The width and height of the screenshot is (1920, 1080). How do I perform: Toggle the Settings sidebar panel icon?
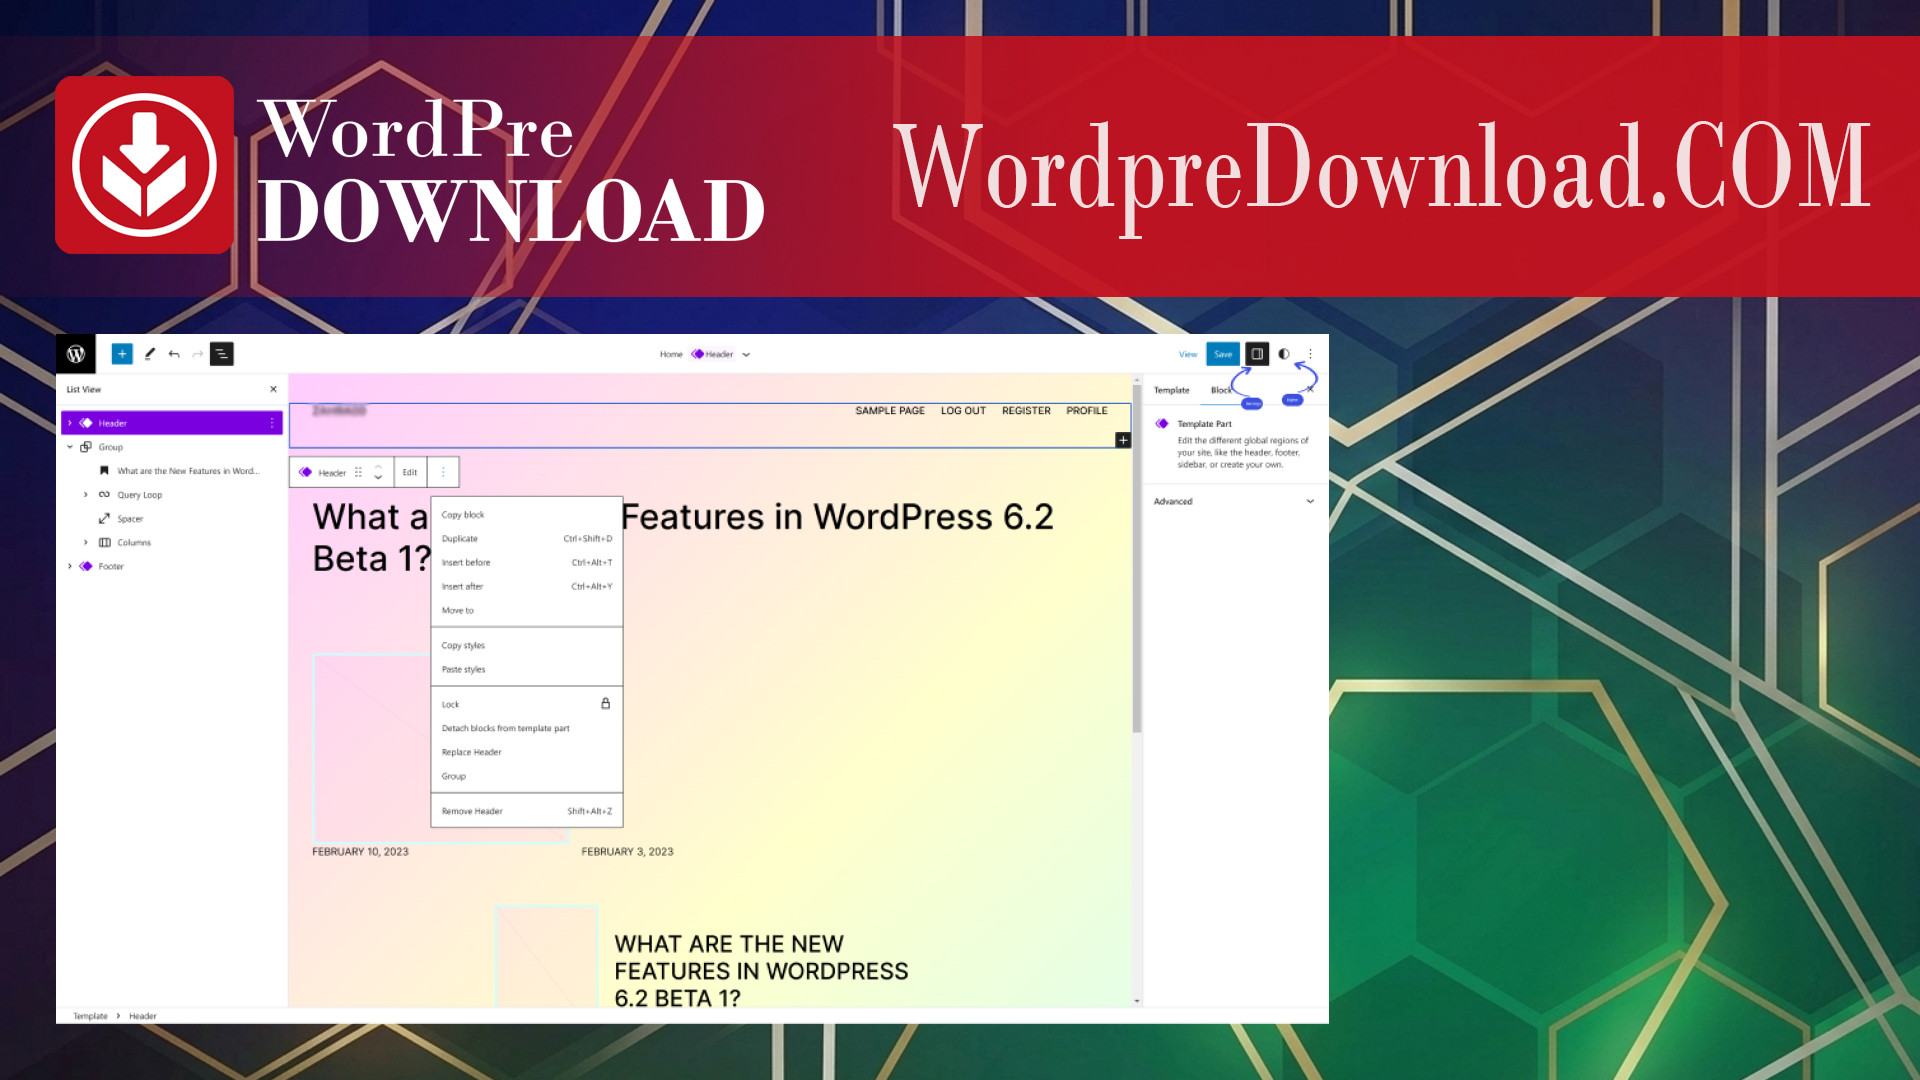tap(1257, 354)
